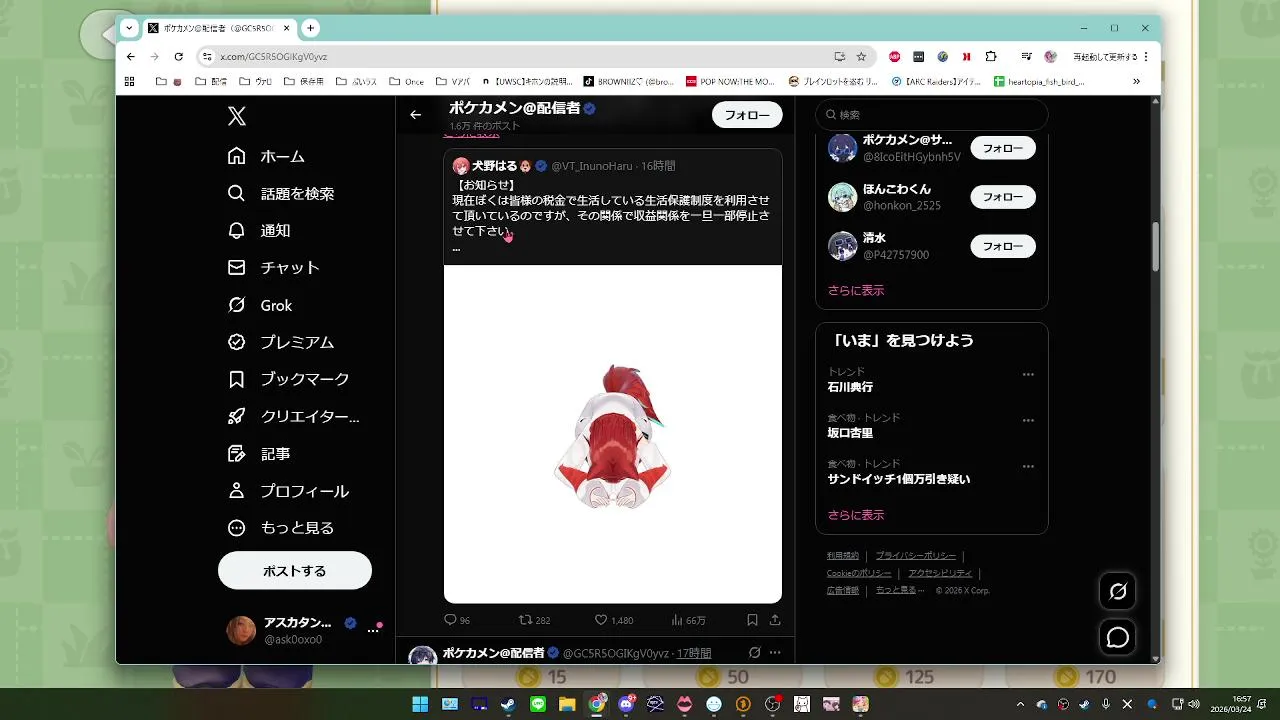Open 通知 (Notifications) in the sidebar

click(259, 231)
